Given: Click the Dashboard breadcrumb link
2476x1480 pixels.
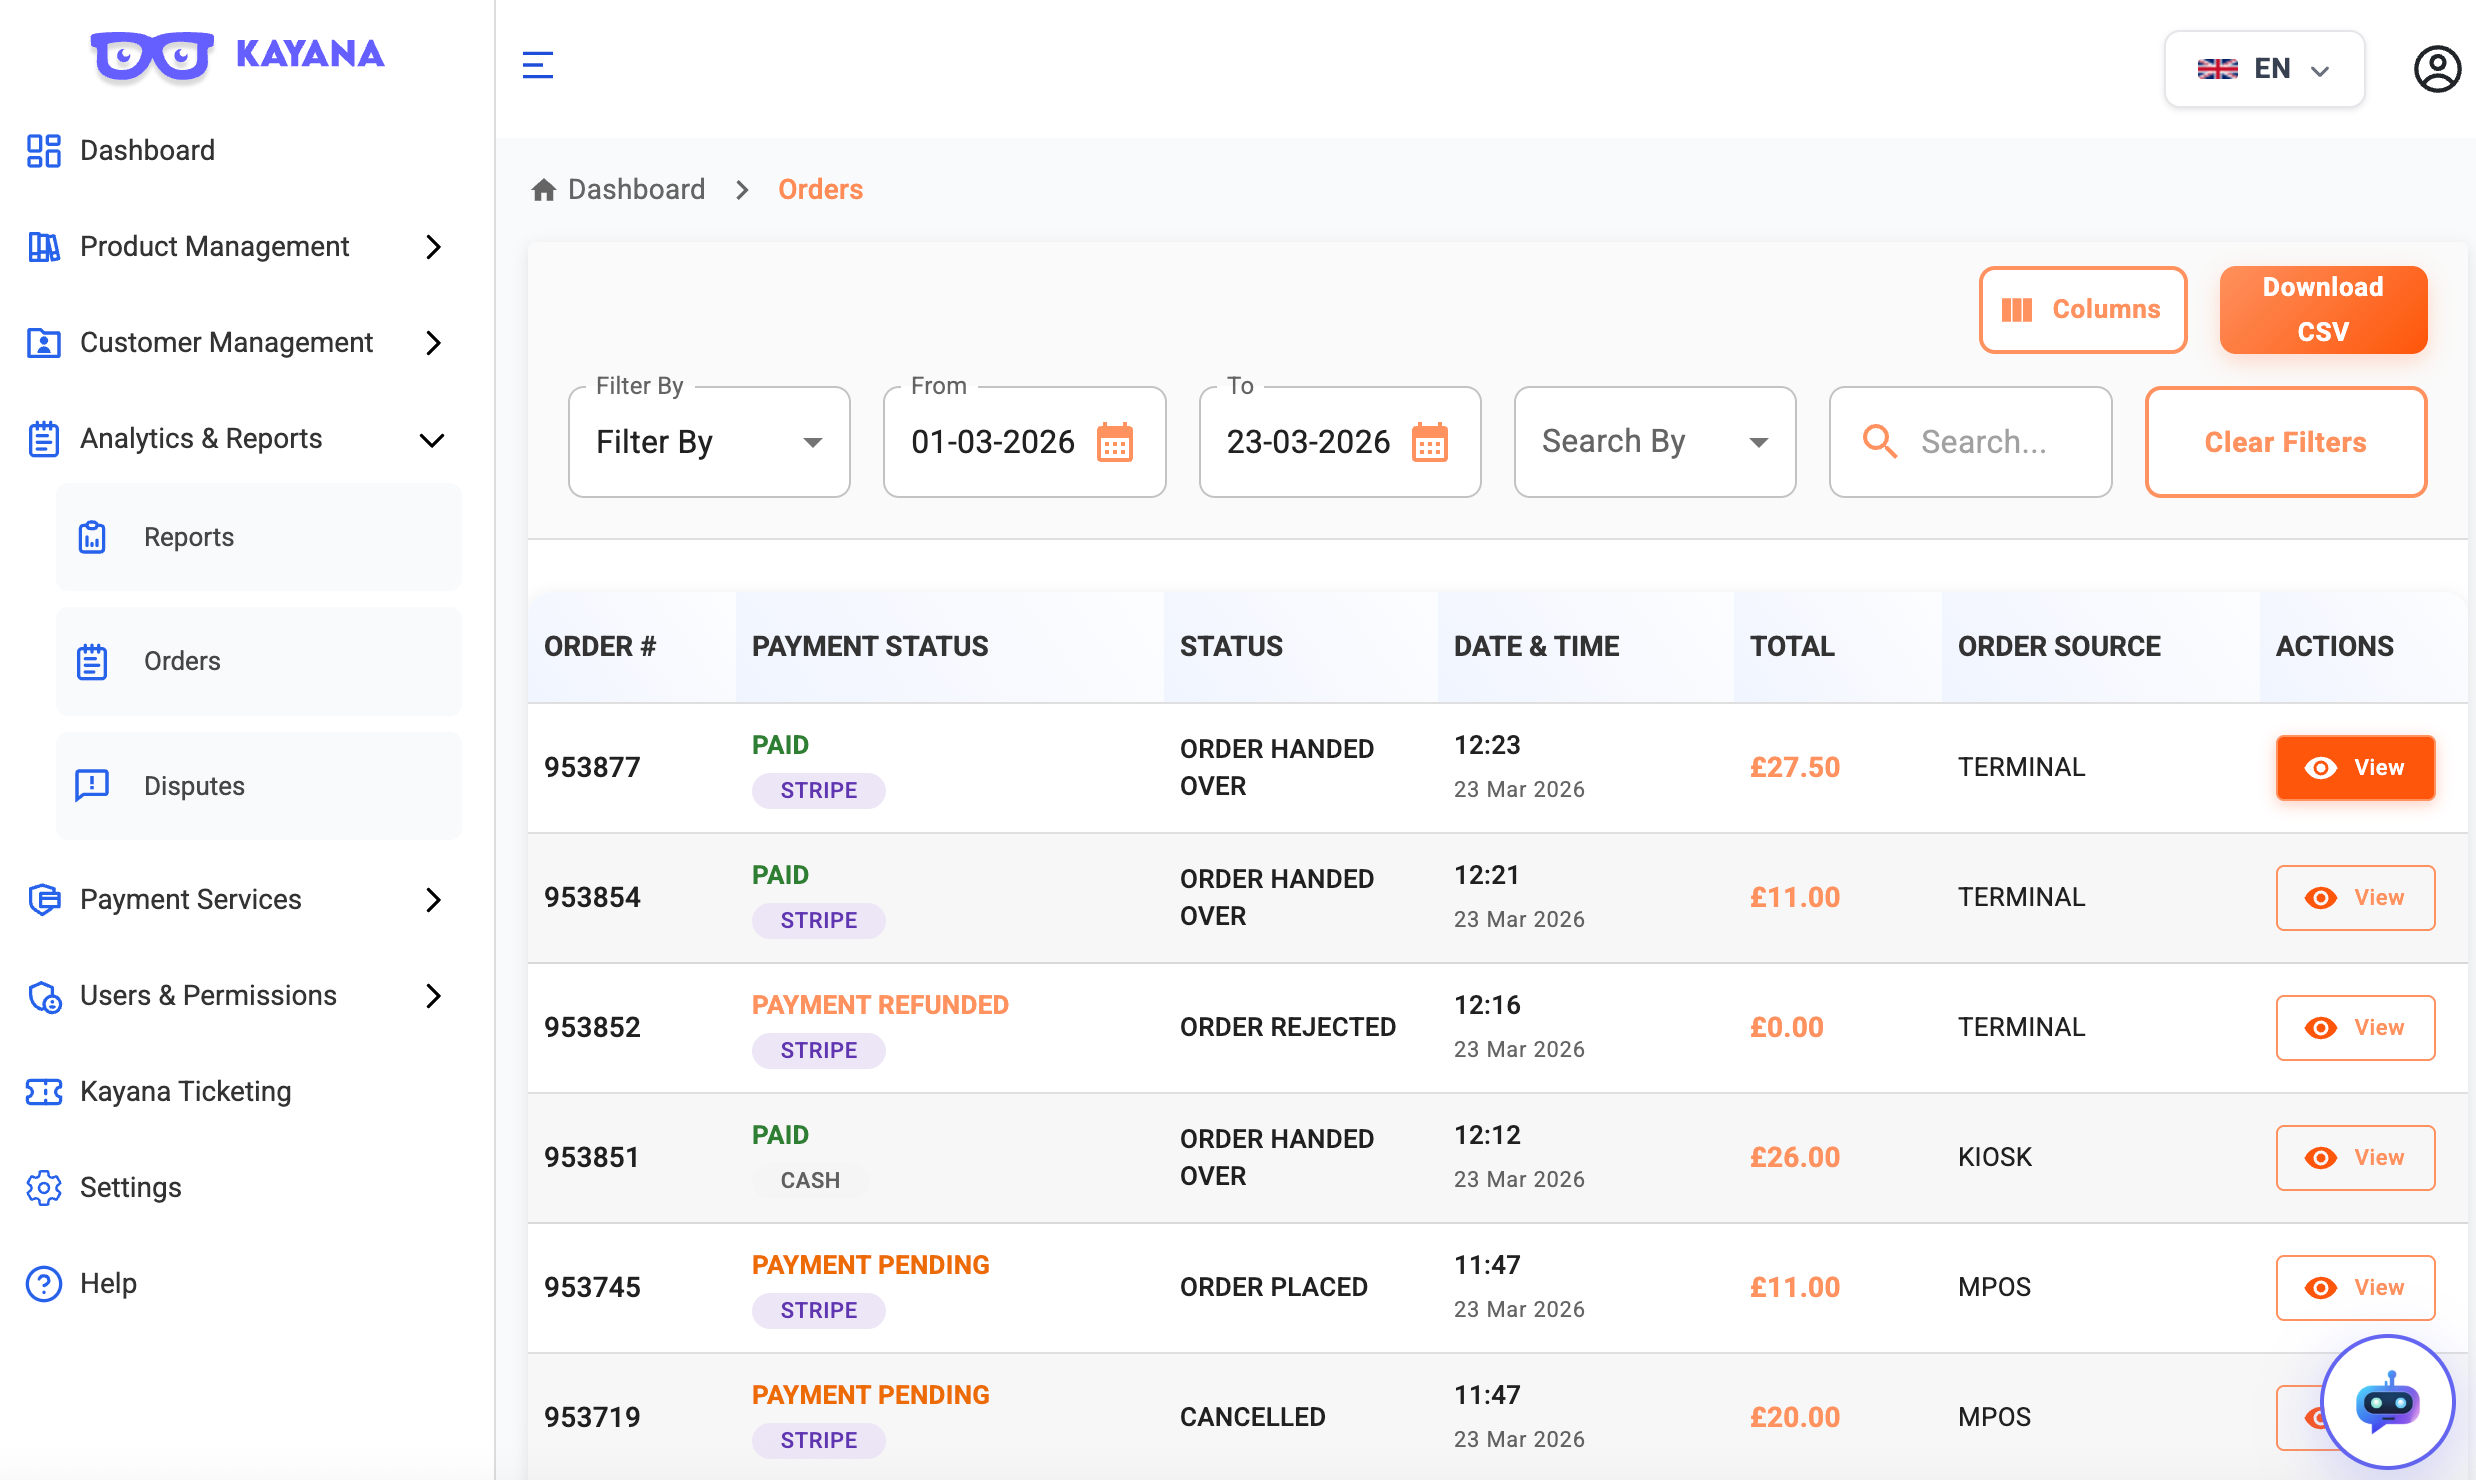Looking at the screenshot, I should pyautogui.click(x=636, y=190).
